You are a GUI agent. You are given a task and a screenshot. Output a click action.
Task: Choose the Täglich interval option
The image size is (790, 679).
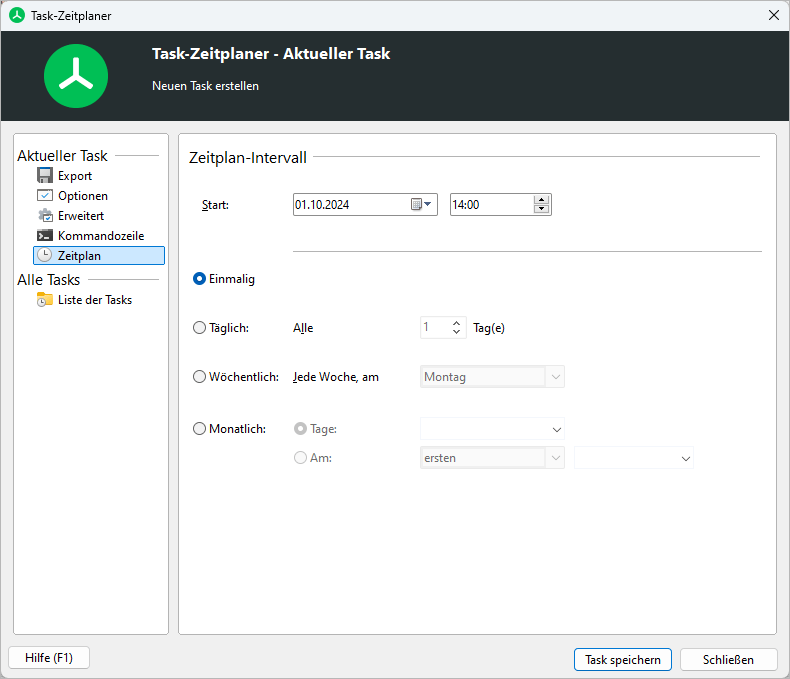click(200, 328)
